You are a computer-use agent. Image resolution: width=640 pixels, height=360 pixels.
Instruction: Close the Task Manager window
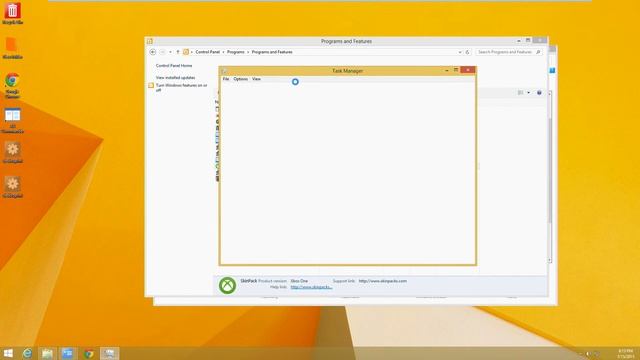(x=468, y=70)
